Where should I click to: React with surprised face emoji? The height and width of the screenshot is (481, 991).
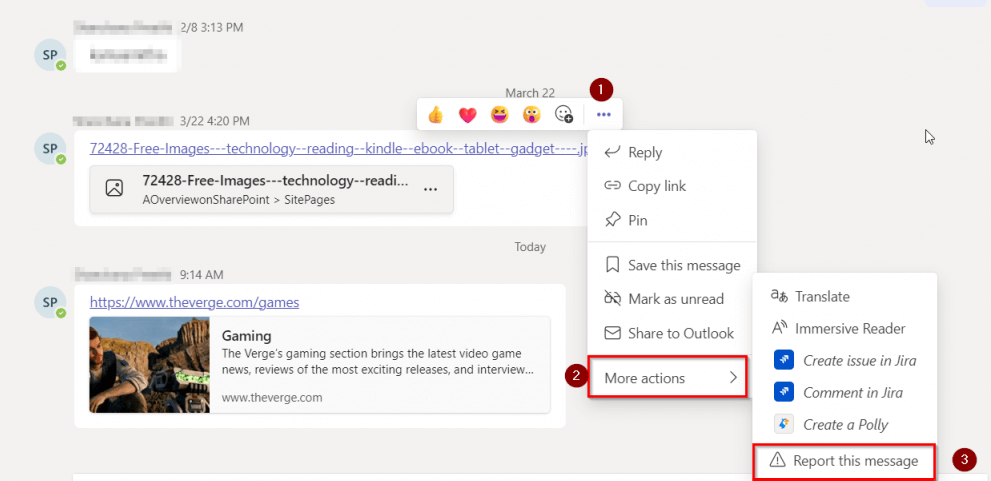coord(531,114)
